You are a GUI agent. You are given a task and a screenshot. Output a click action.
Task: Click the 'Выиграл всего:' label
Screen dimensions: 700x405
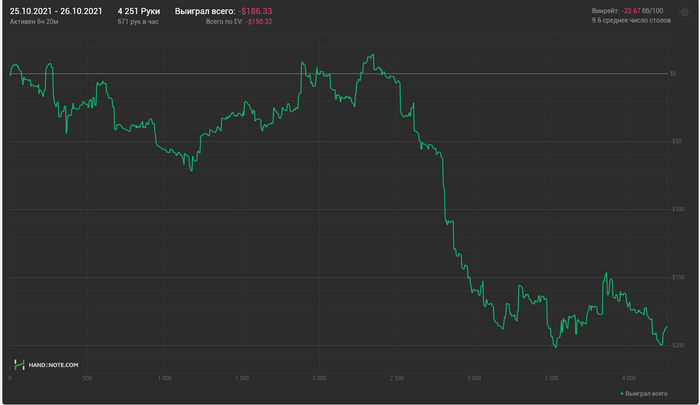tap(205, 11)
